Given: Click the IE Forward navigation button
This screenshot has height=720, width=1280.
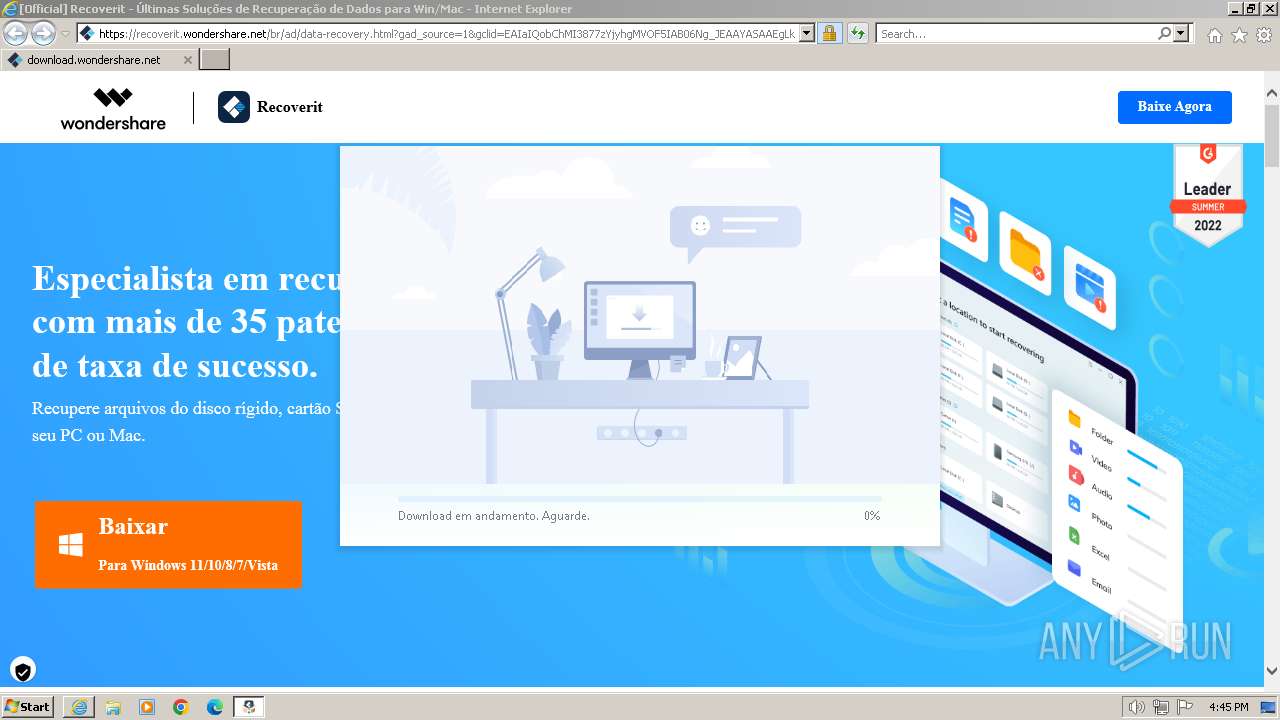Looking at the screenshot, I should pos(43,33).
